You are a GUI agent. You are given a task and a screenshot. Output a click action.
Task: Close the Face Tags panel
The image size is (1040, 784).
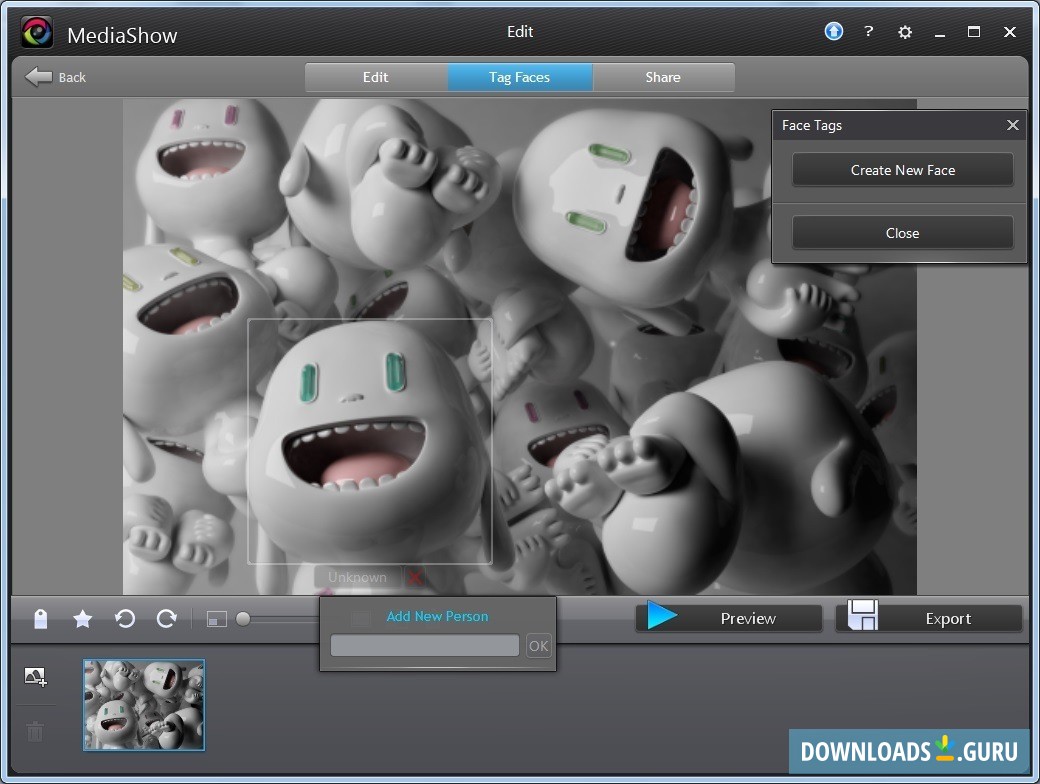1012,125
